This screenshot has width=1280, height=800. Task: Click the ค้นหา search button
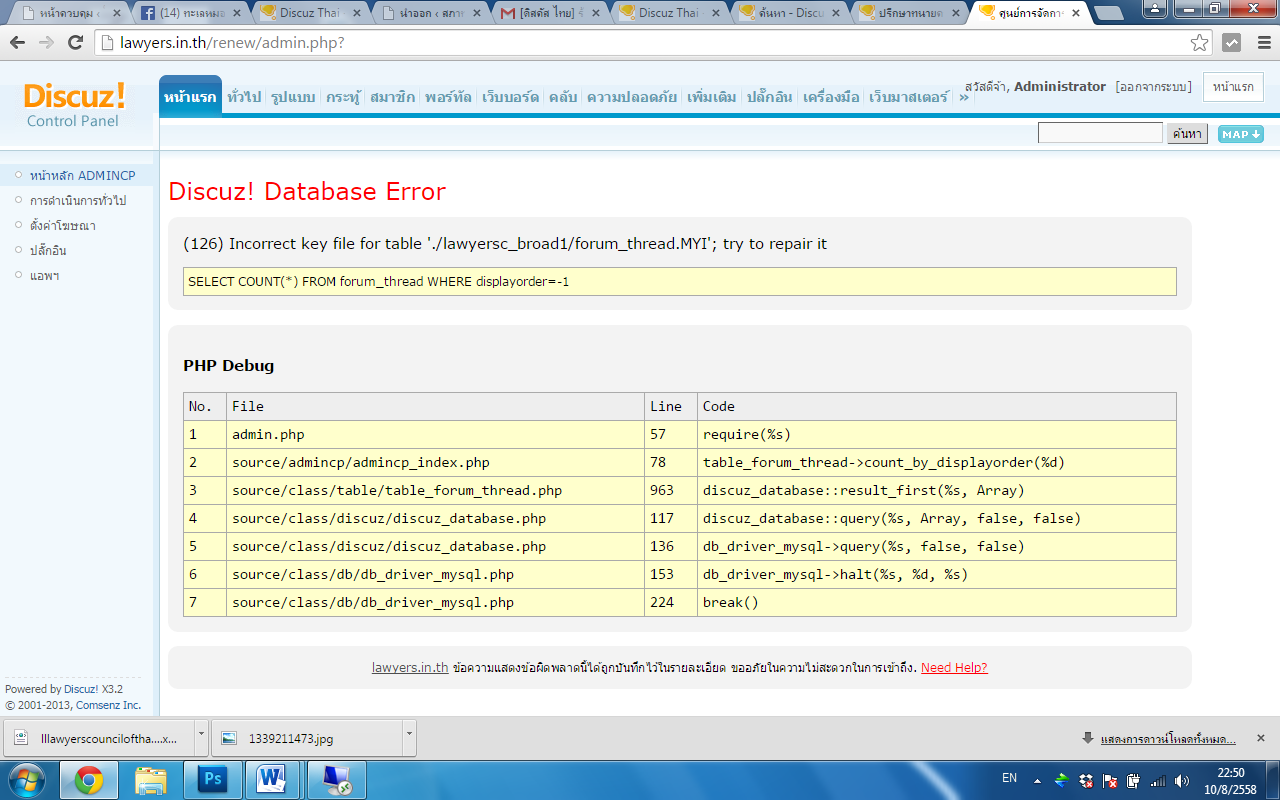[1187, 134]
